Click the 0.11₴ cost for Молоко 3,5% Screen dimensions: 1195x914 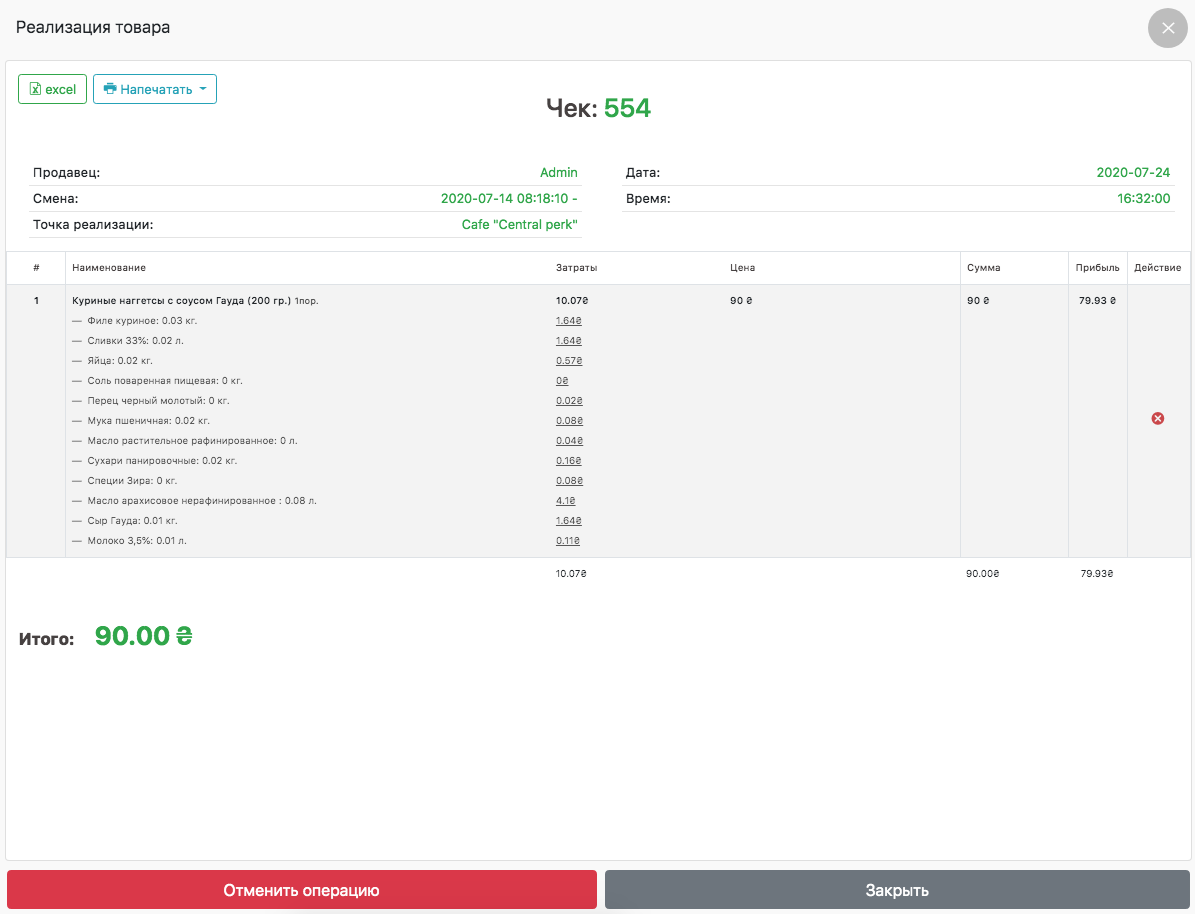point(567,541)
